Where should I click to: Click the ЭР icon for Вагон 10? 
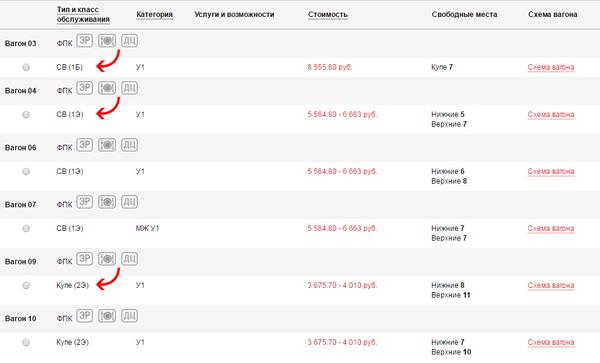85,316
